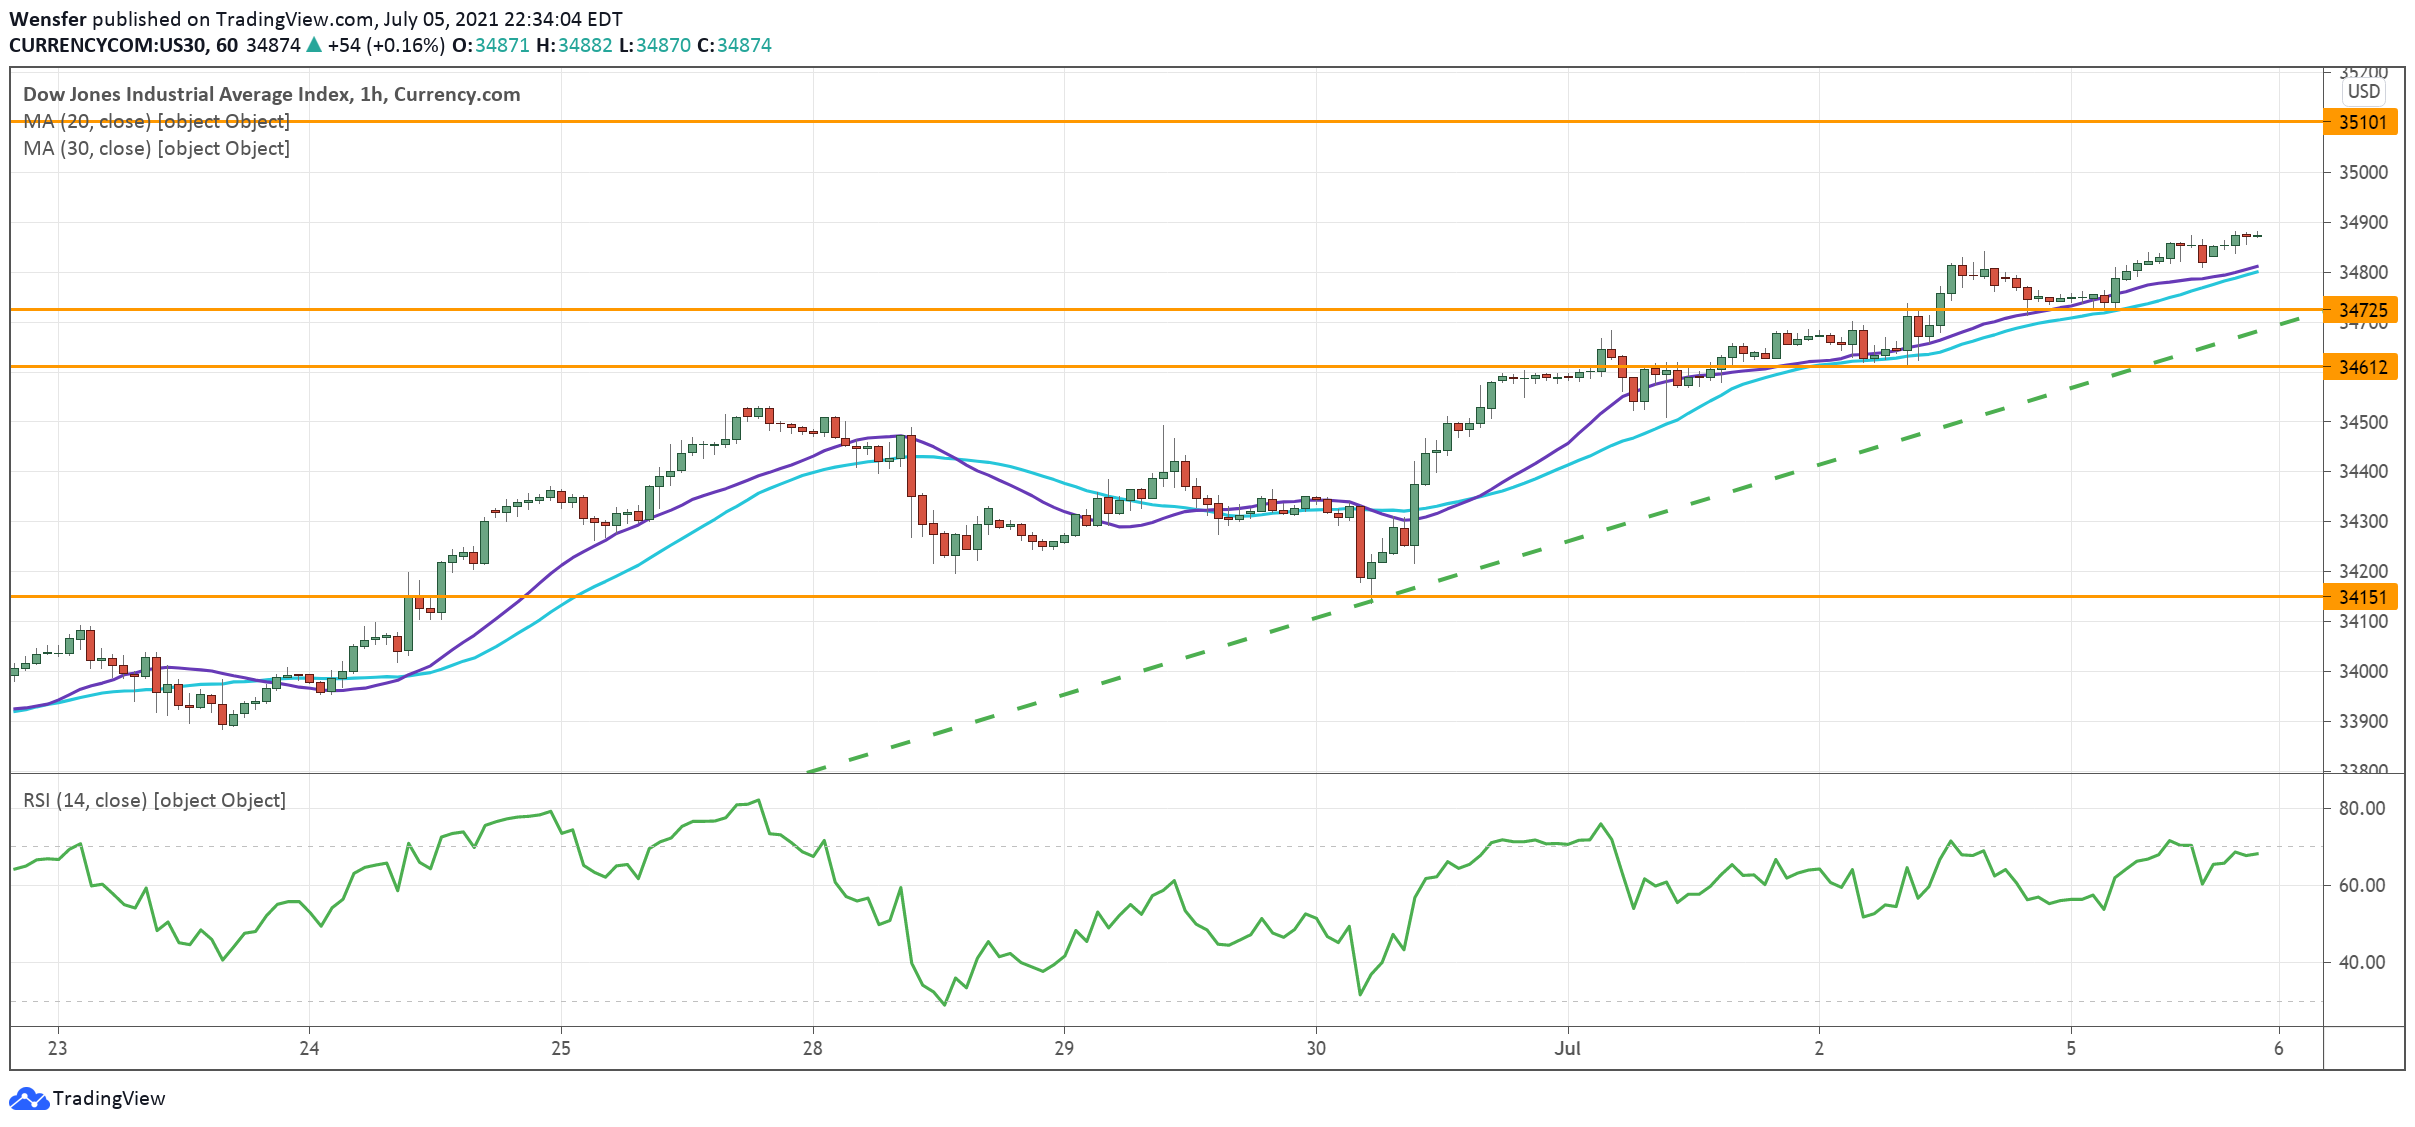Click the 35101 orange price label
This screenshot has width=2415, height=1127.
click(x=2362, y=122)
